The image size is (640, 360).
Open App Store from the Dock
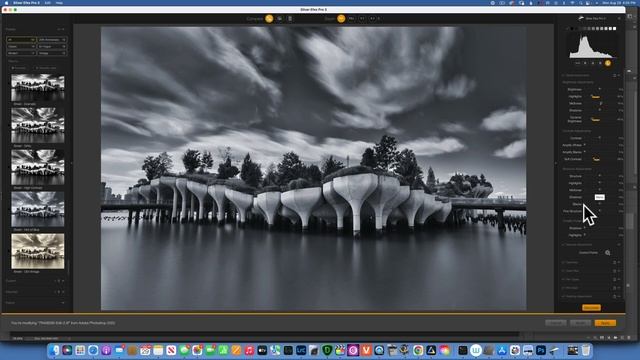pos(502,350)
